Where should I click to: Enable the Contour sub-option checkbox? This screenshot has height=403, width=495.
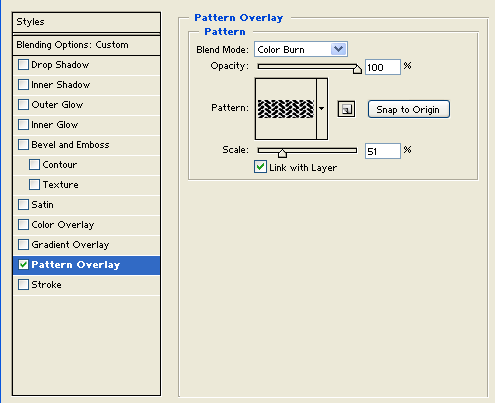pyautogui.click(x=34, y=165)
